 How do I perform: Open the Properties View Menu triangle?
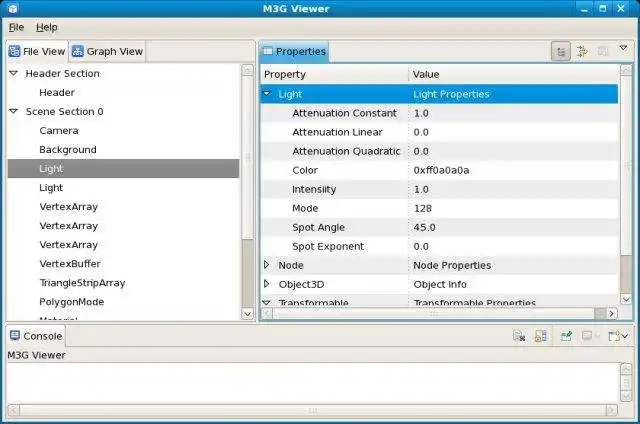623,48
